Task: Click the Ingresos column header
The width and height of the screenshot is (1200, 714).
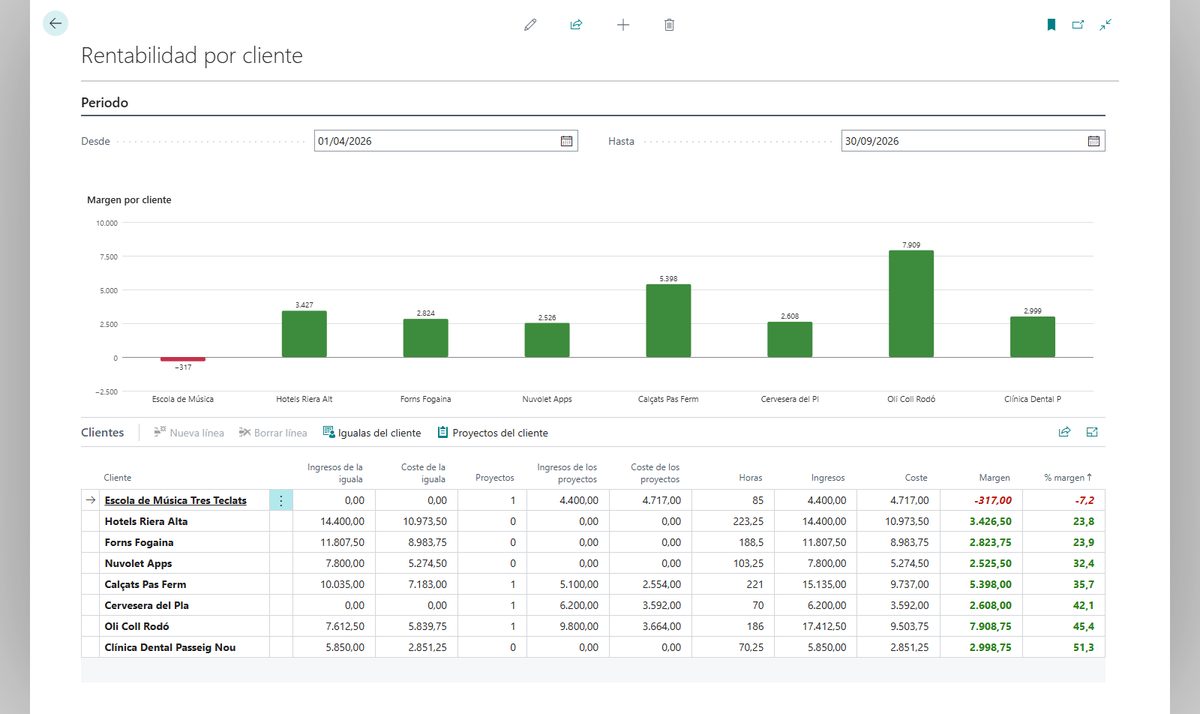Action: click(828, 478)
